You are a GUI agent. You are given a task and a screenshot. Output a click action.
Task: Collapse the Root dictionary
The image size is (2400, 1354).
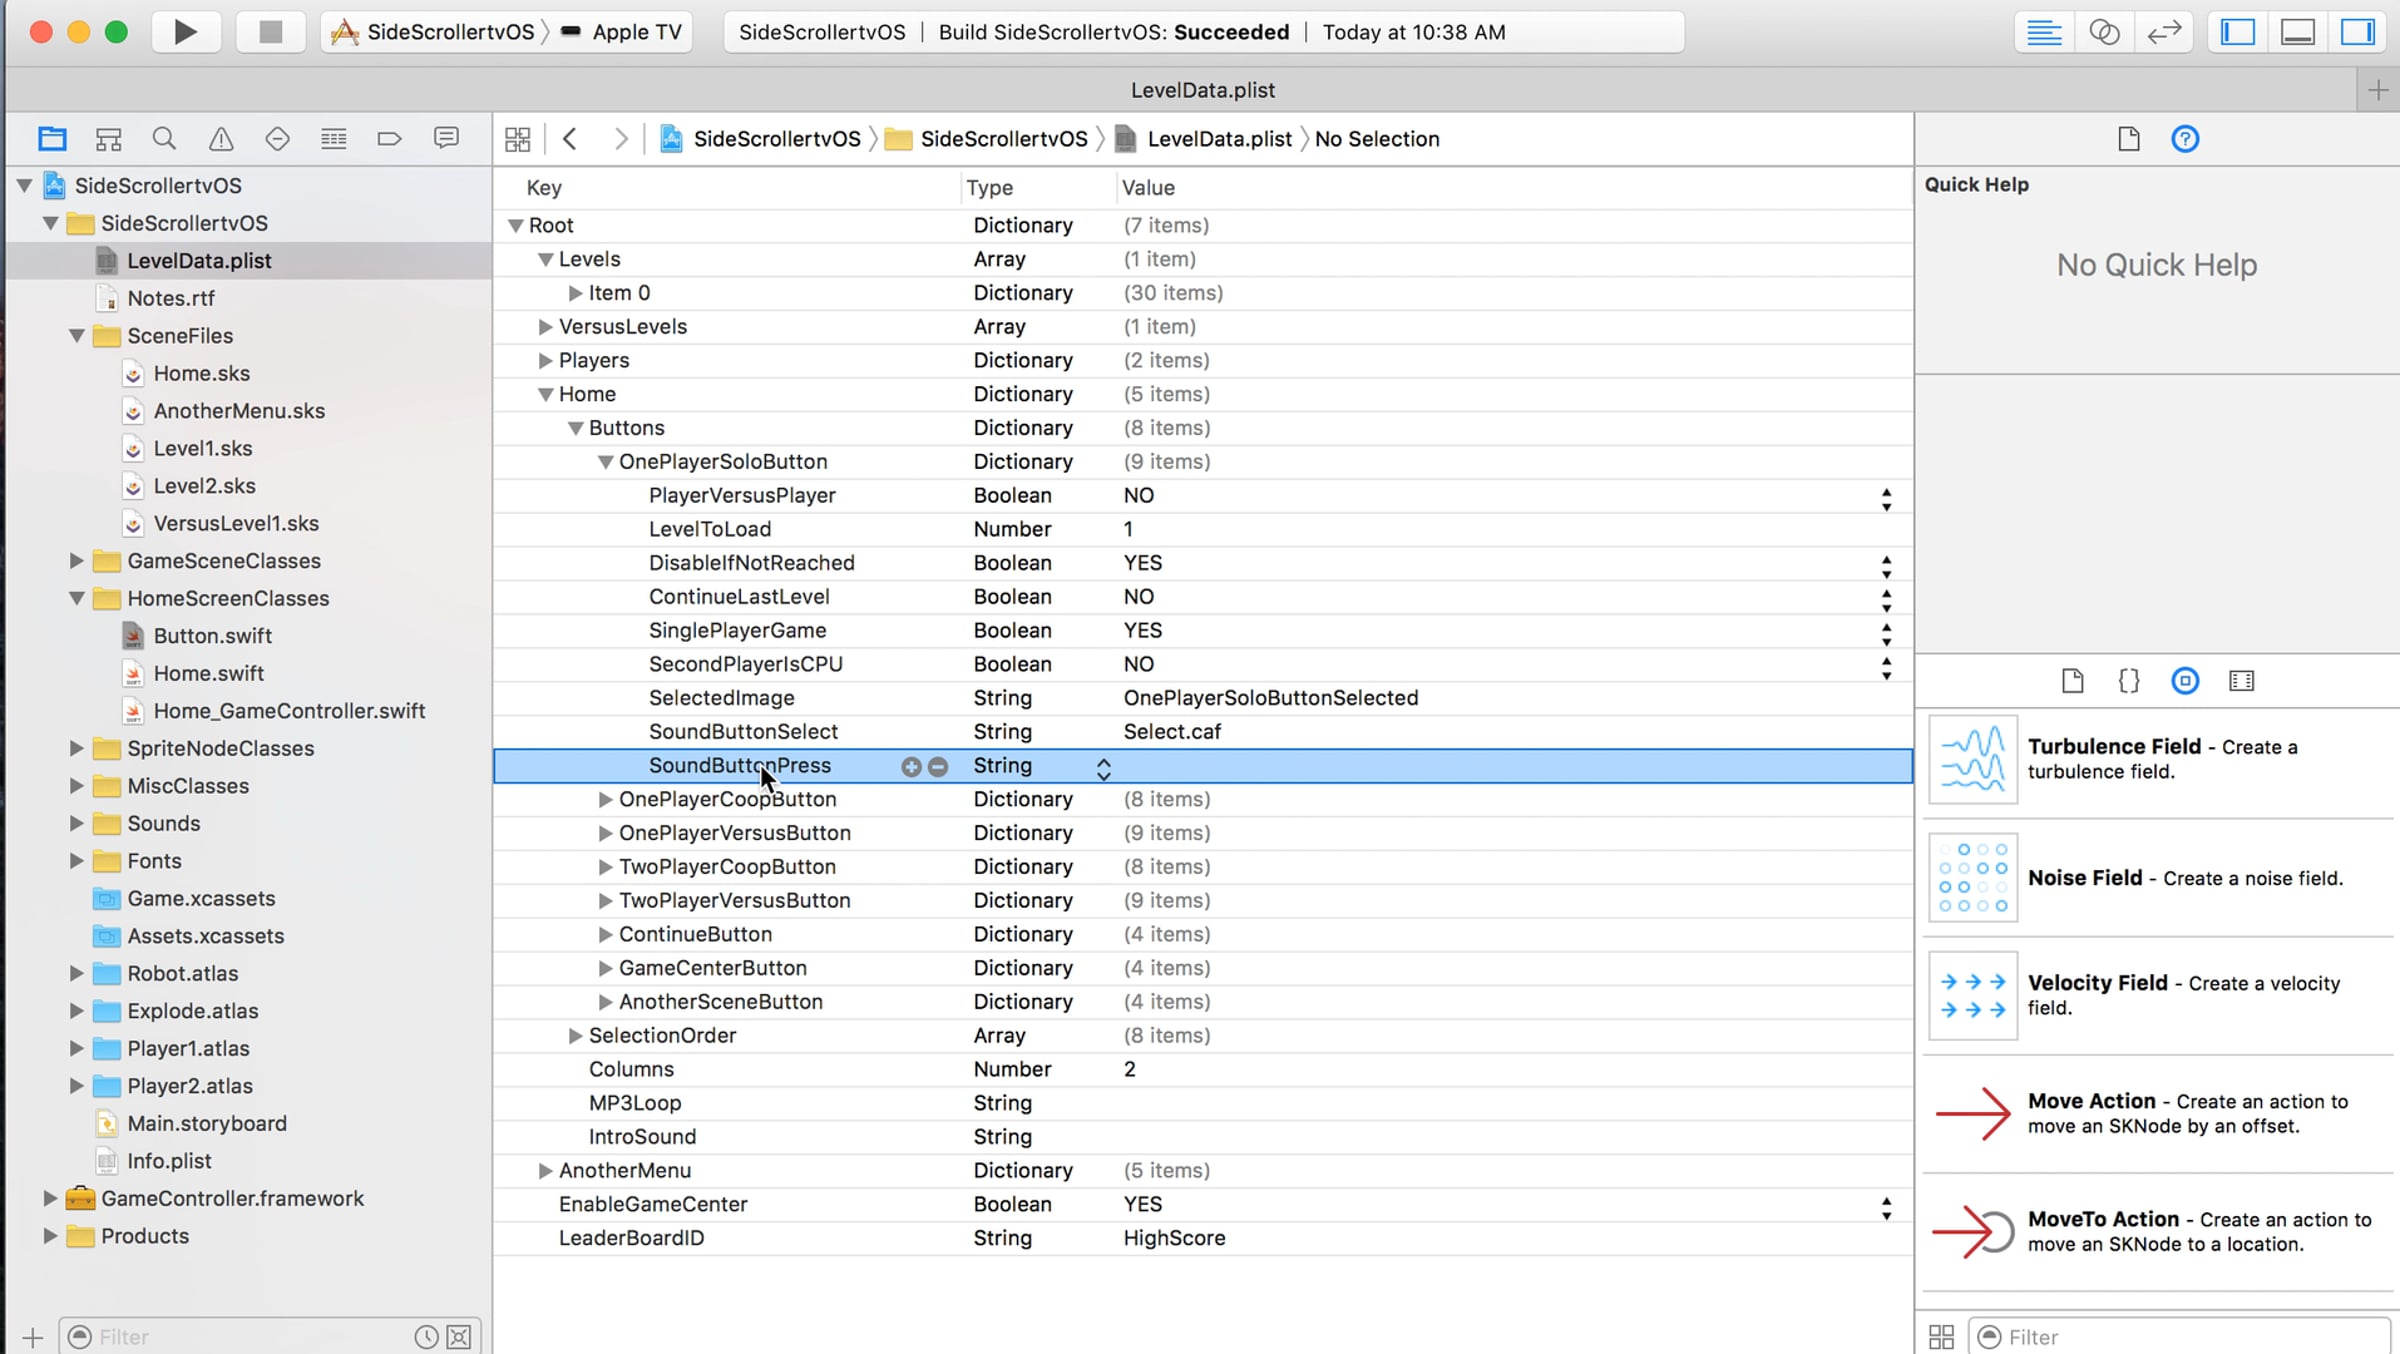pyautogui.click(x=516, y=226)
